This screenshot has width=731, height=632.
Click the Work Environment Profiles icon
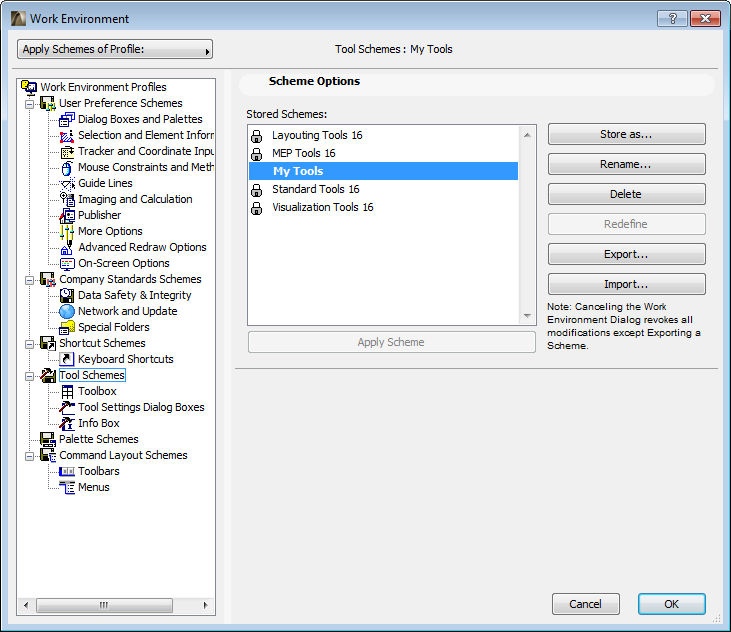[x=29, y=87]
